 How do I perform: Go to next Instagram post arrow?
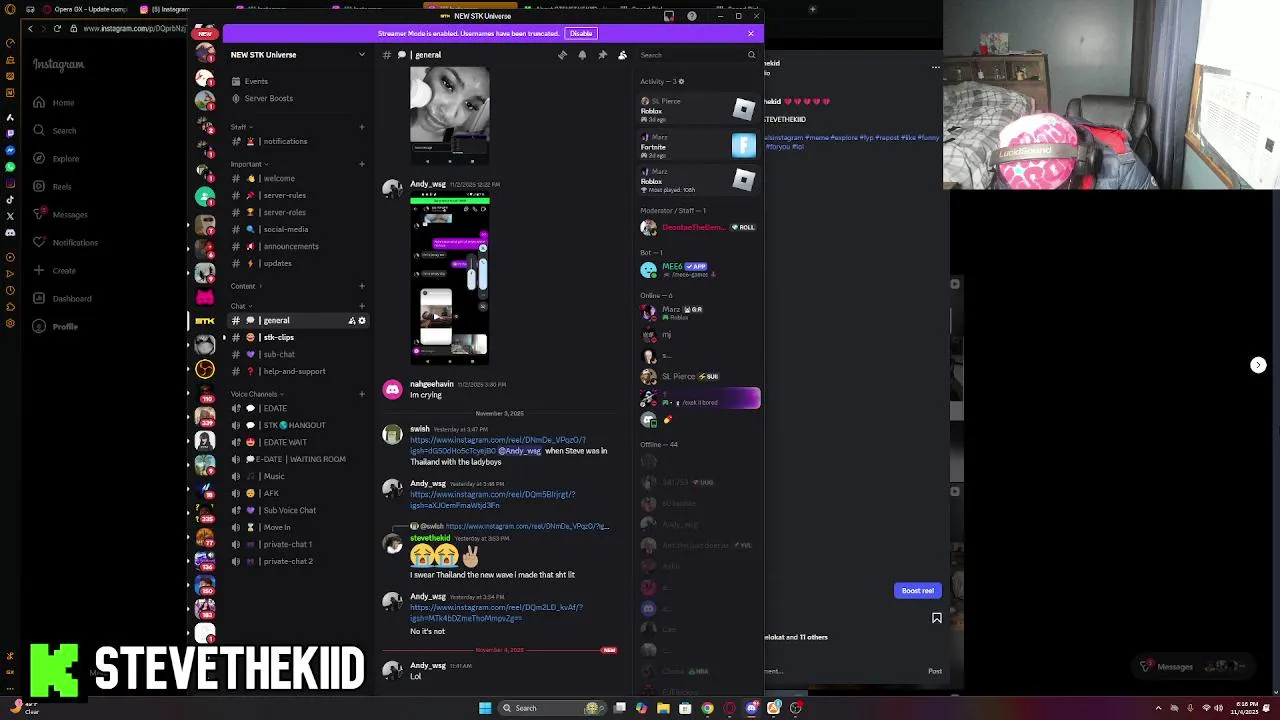pos(1258,365)
